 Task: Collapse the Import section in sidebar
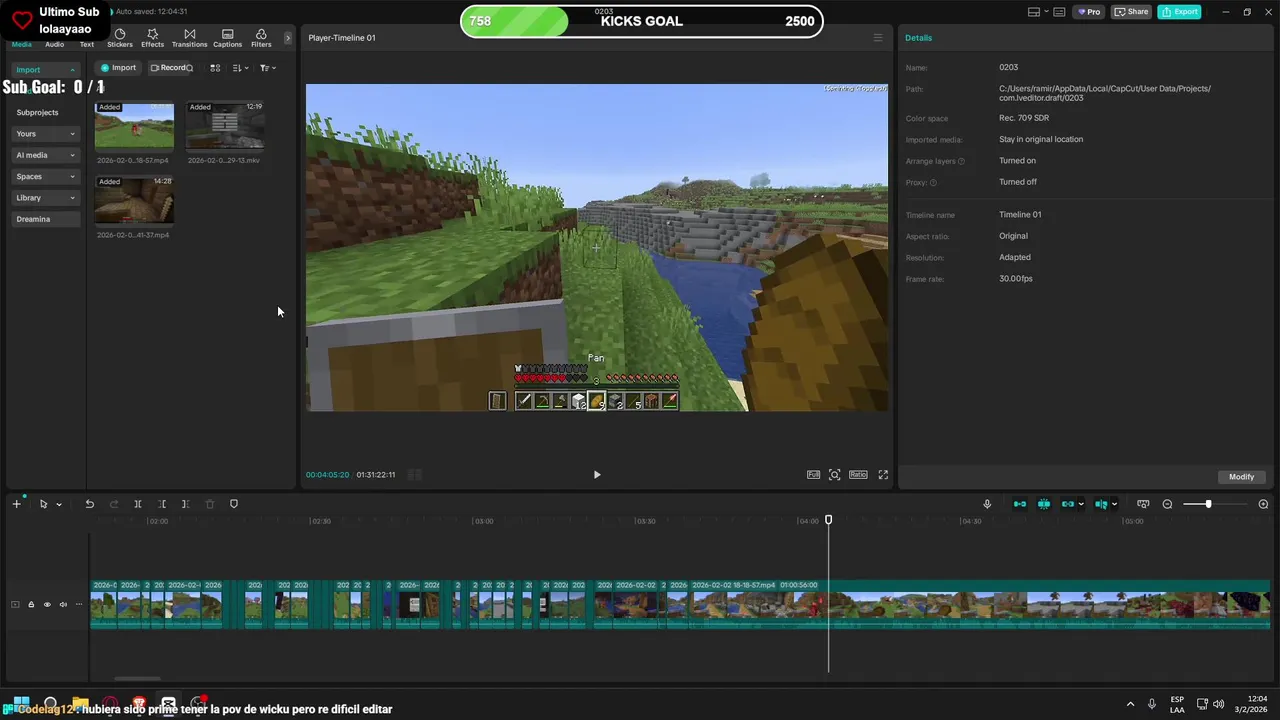click(72, 70)
